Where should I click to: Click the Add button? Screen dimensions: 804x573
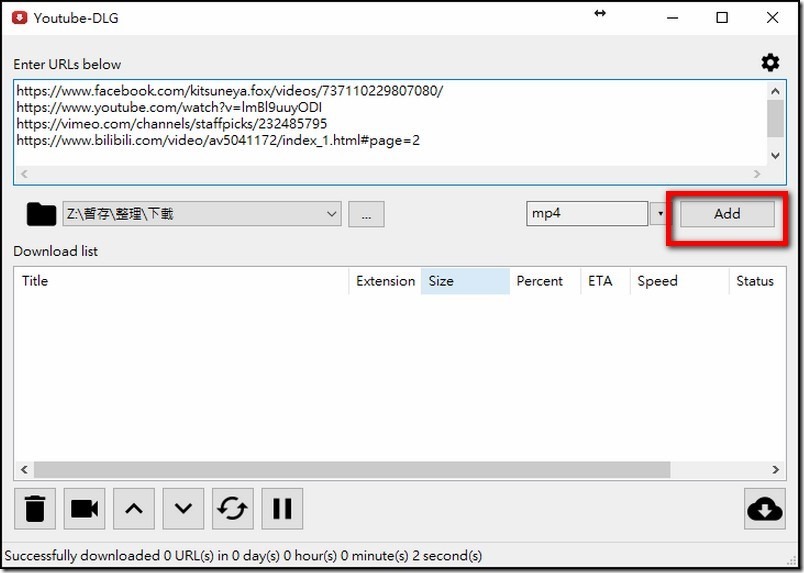(x=727, y=214)
